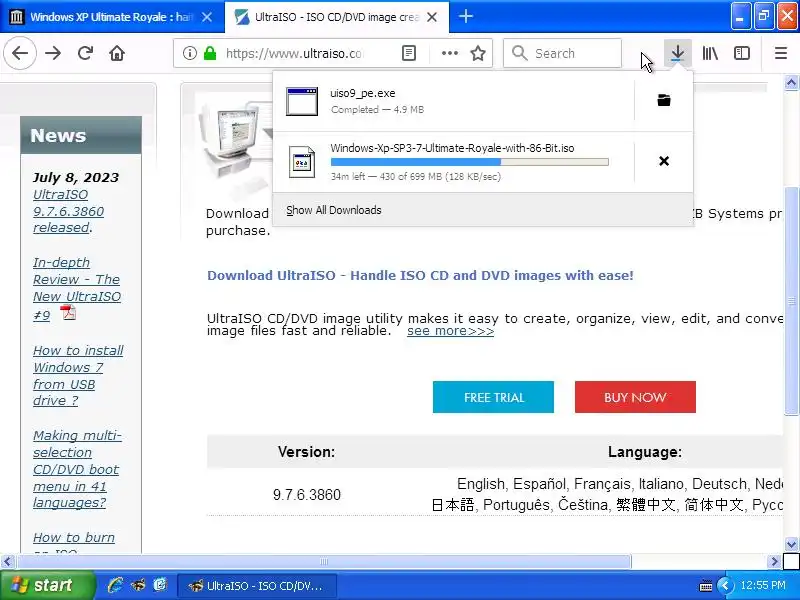Click the BUY NOW button
The width and height of the screenshot is (800, 600).
635,397
